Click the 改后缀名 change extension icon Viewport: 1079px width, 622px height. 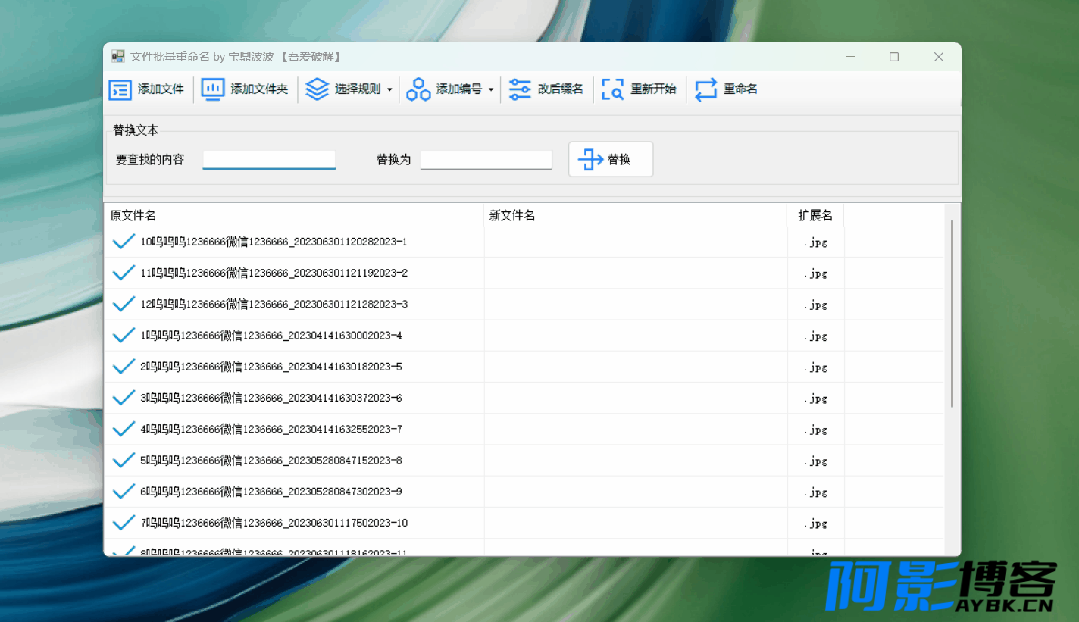[x=520, y=89]
